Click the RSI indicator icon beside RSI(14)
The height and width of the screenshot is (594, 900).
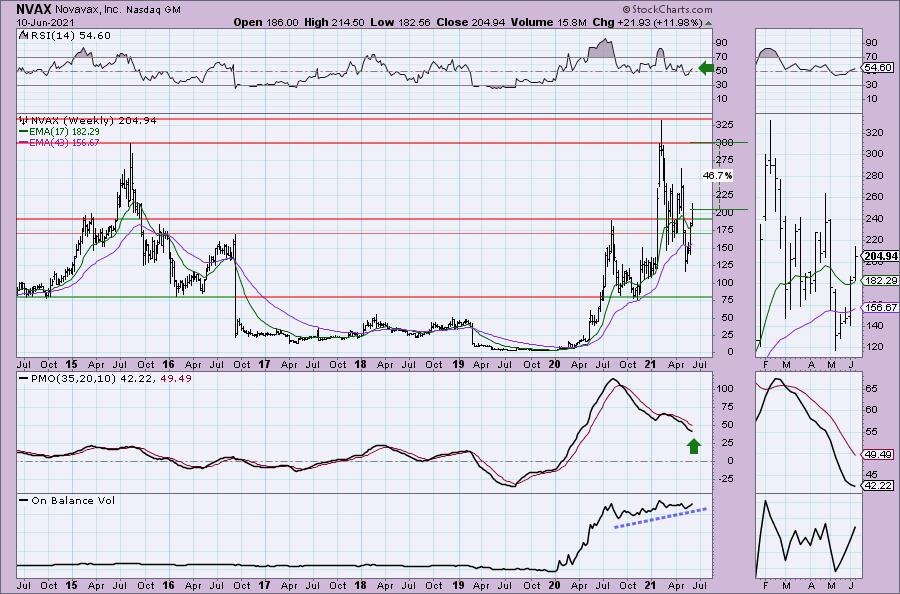(x=22, y=36)
